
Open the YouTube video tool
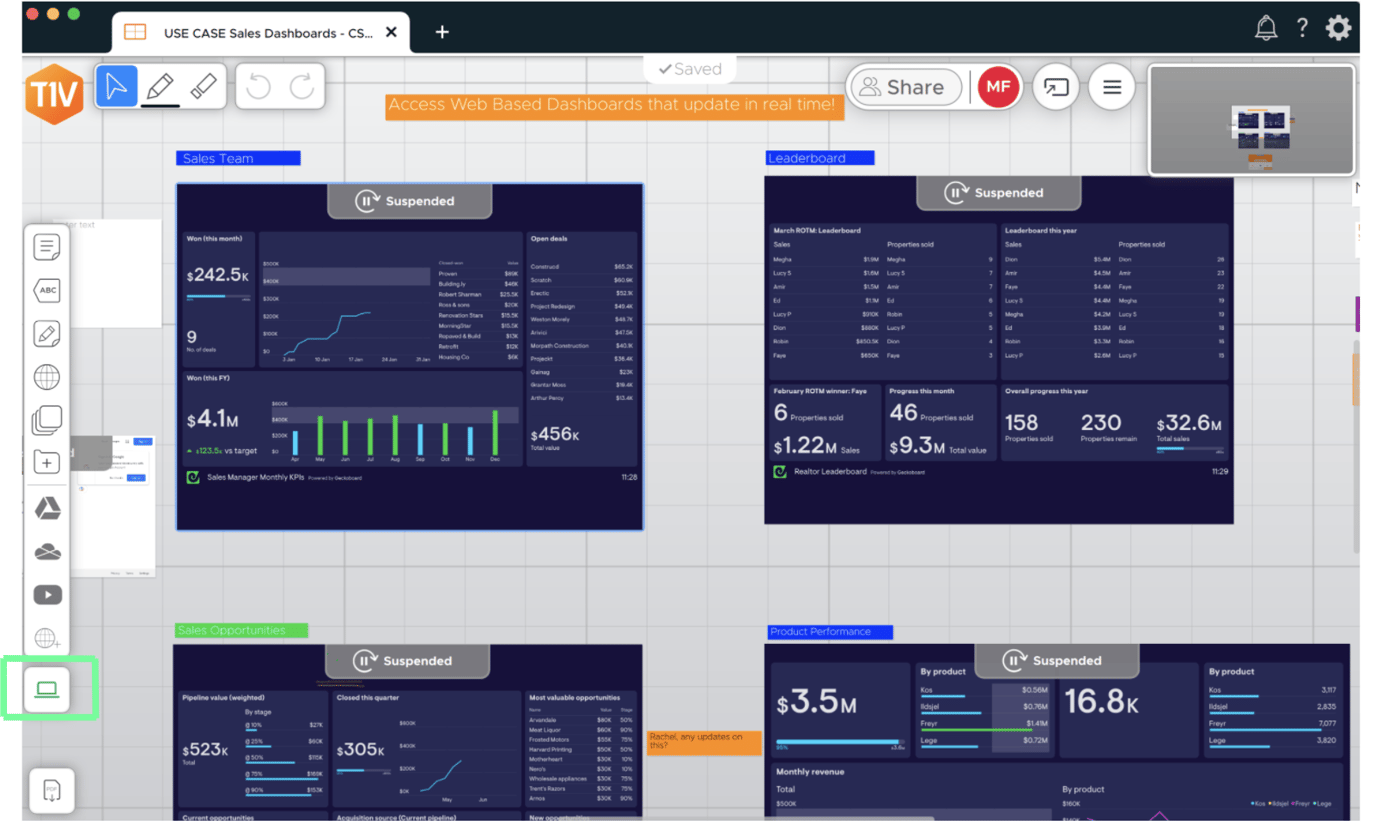click(47, 595)
